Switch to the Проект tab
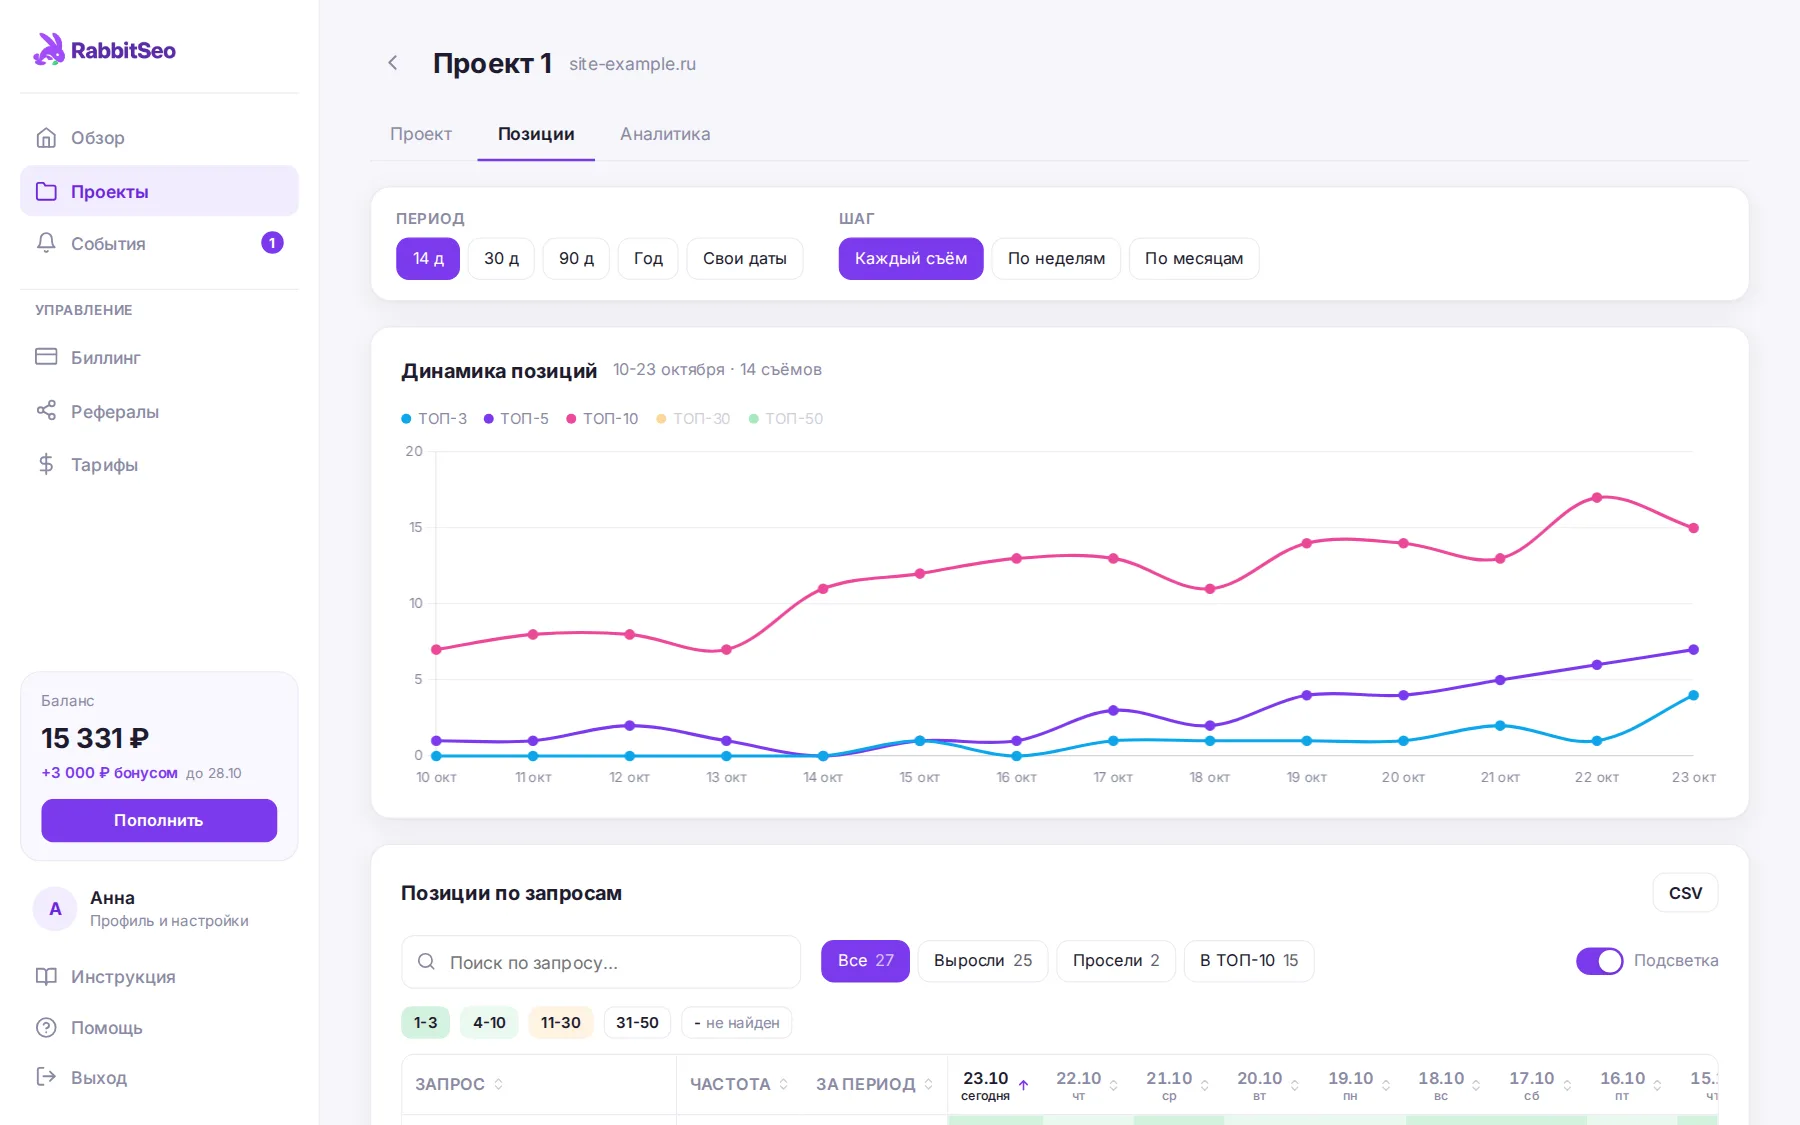The height and width of the screenshot is (1125, 1800). (421, 134)
